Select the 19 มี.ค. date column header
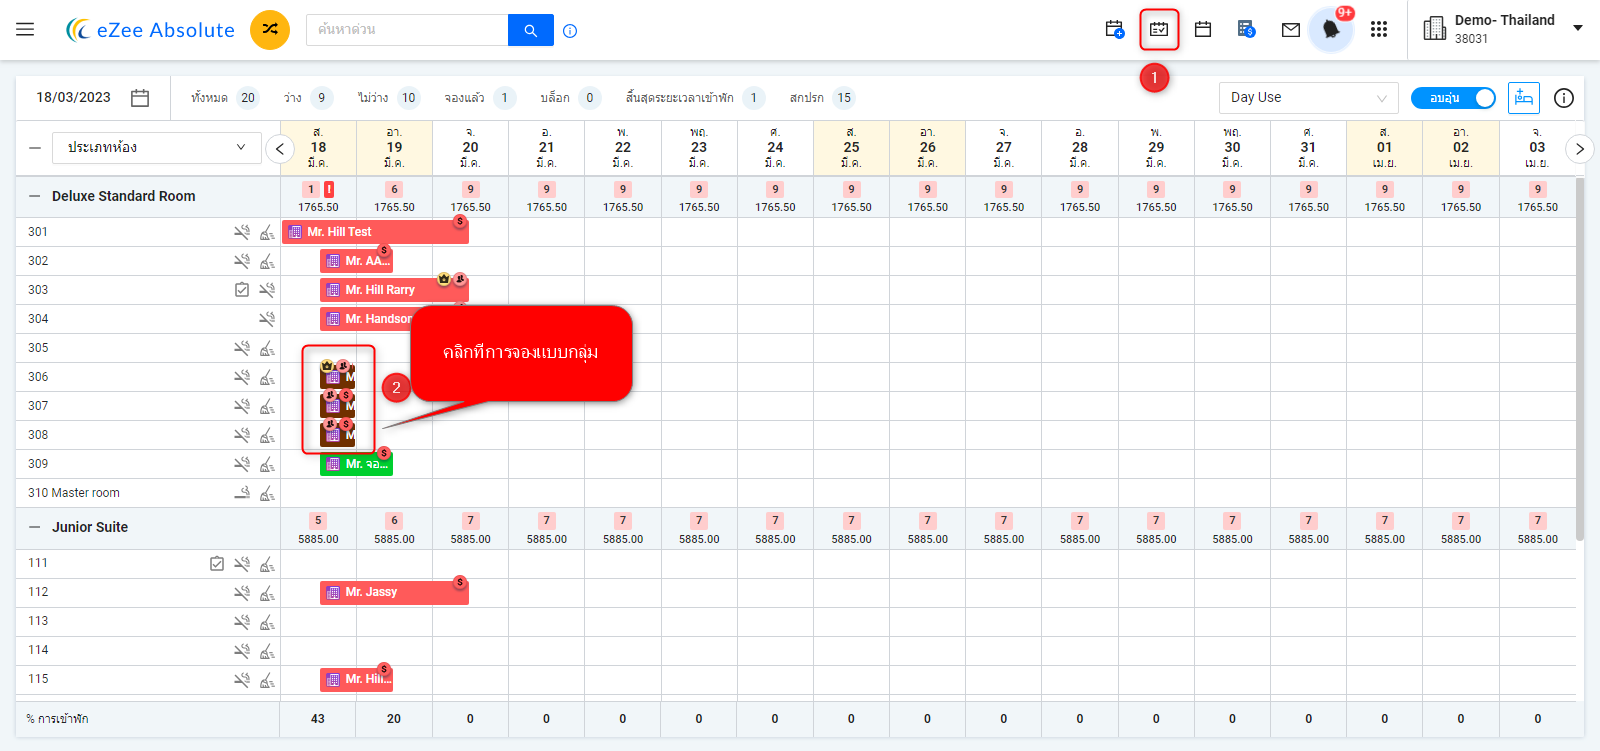 (394, 148)
